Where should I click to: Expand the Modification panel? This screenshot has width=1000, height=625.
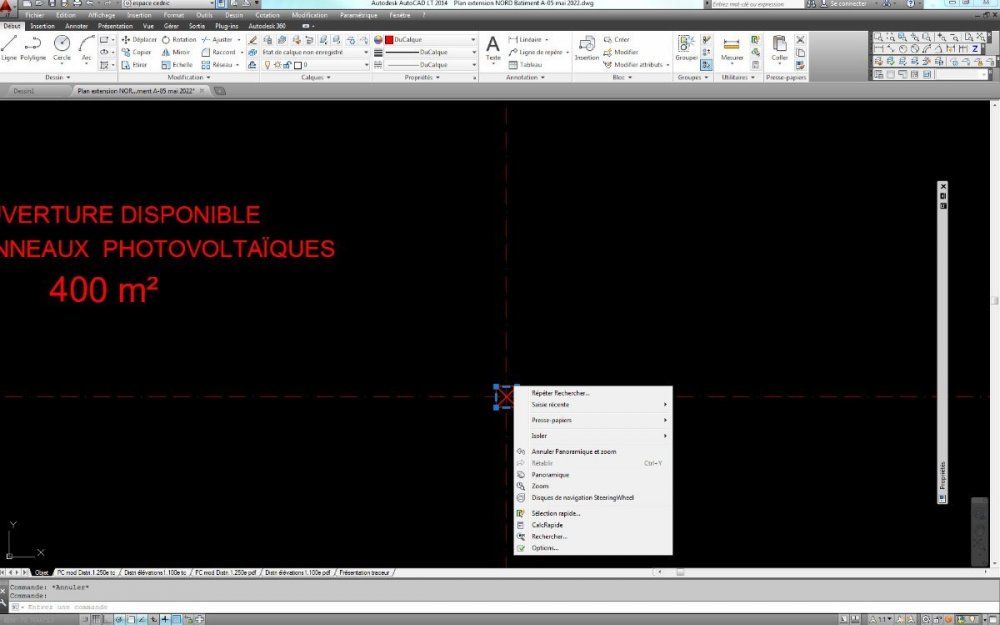(x=189, y=77)
